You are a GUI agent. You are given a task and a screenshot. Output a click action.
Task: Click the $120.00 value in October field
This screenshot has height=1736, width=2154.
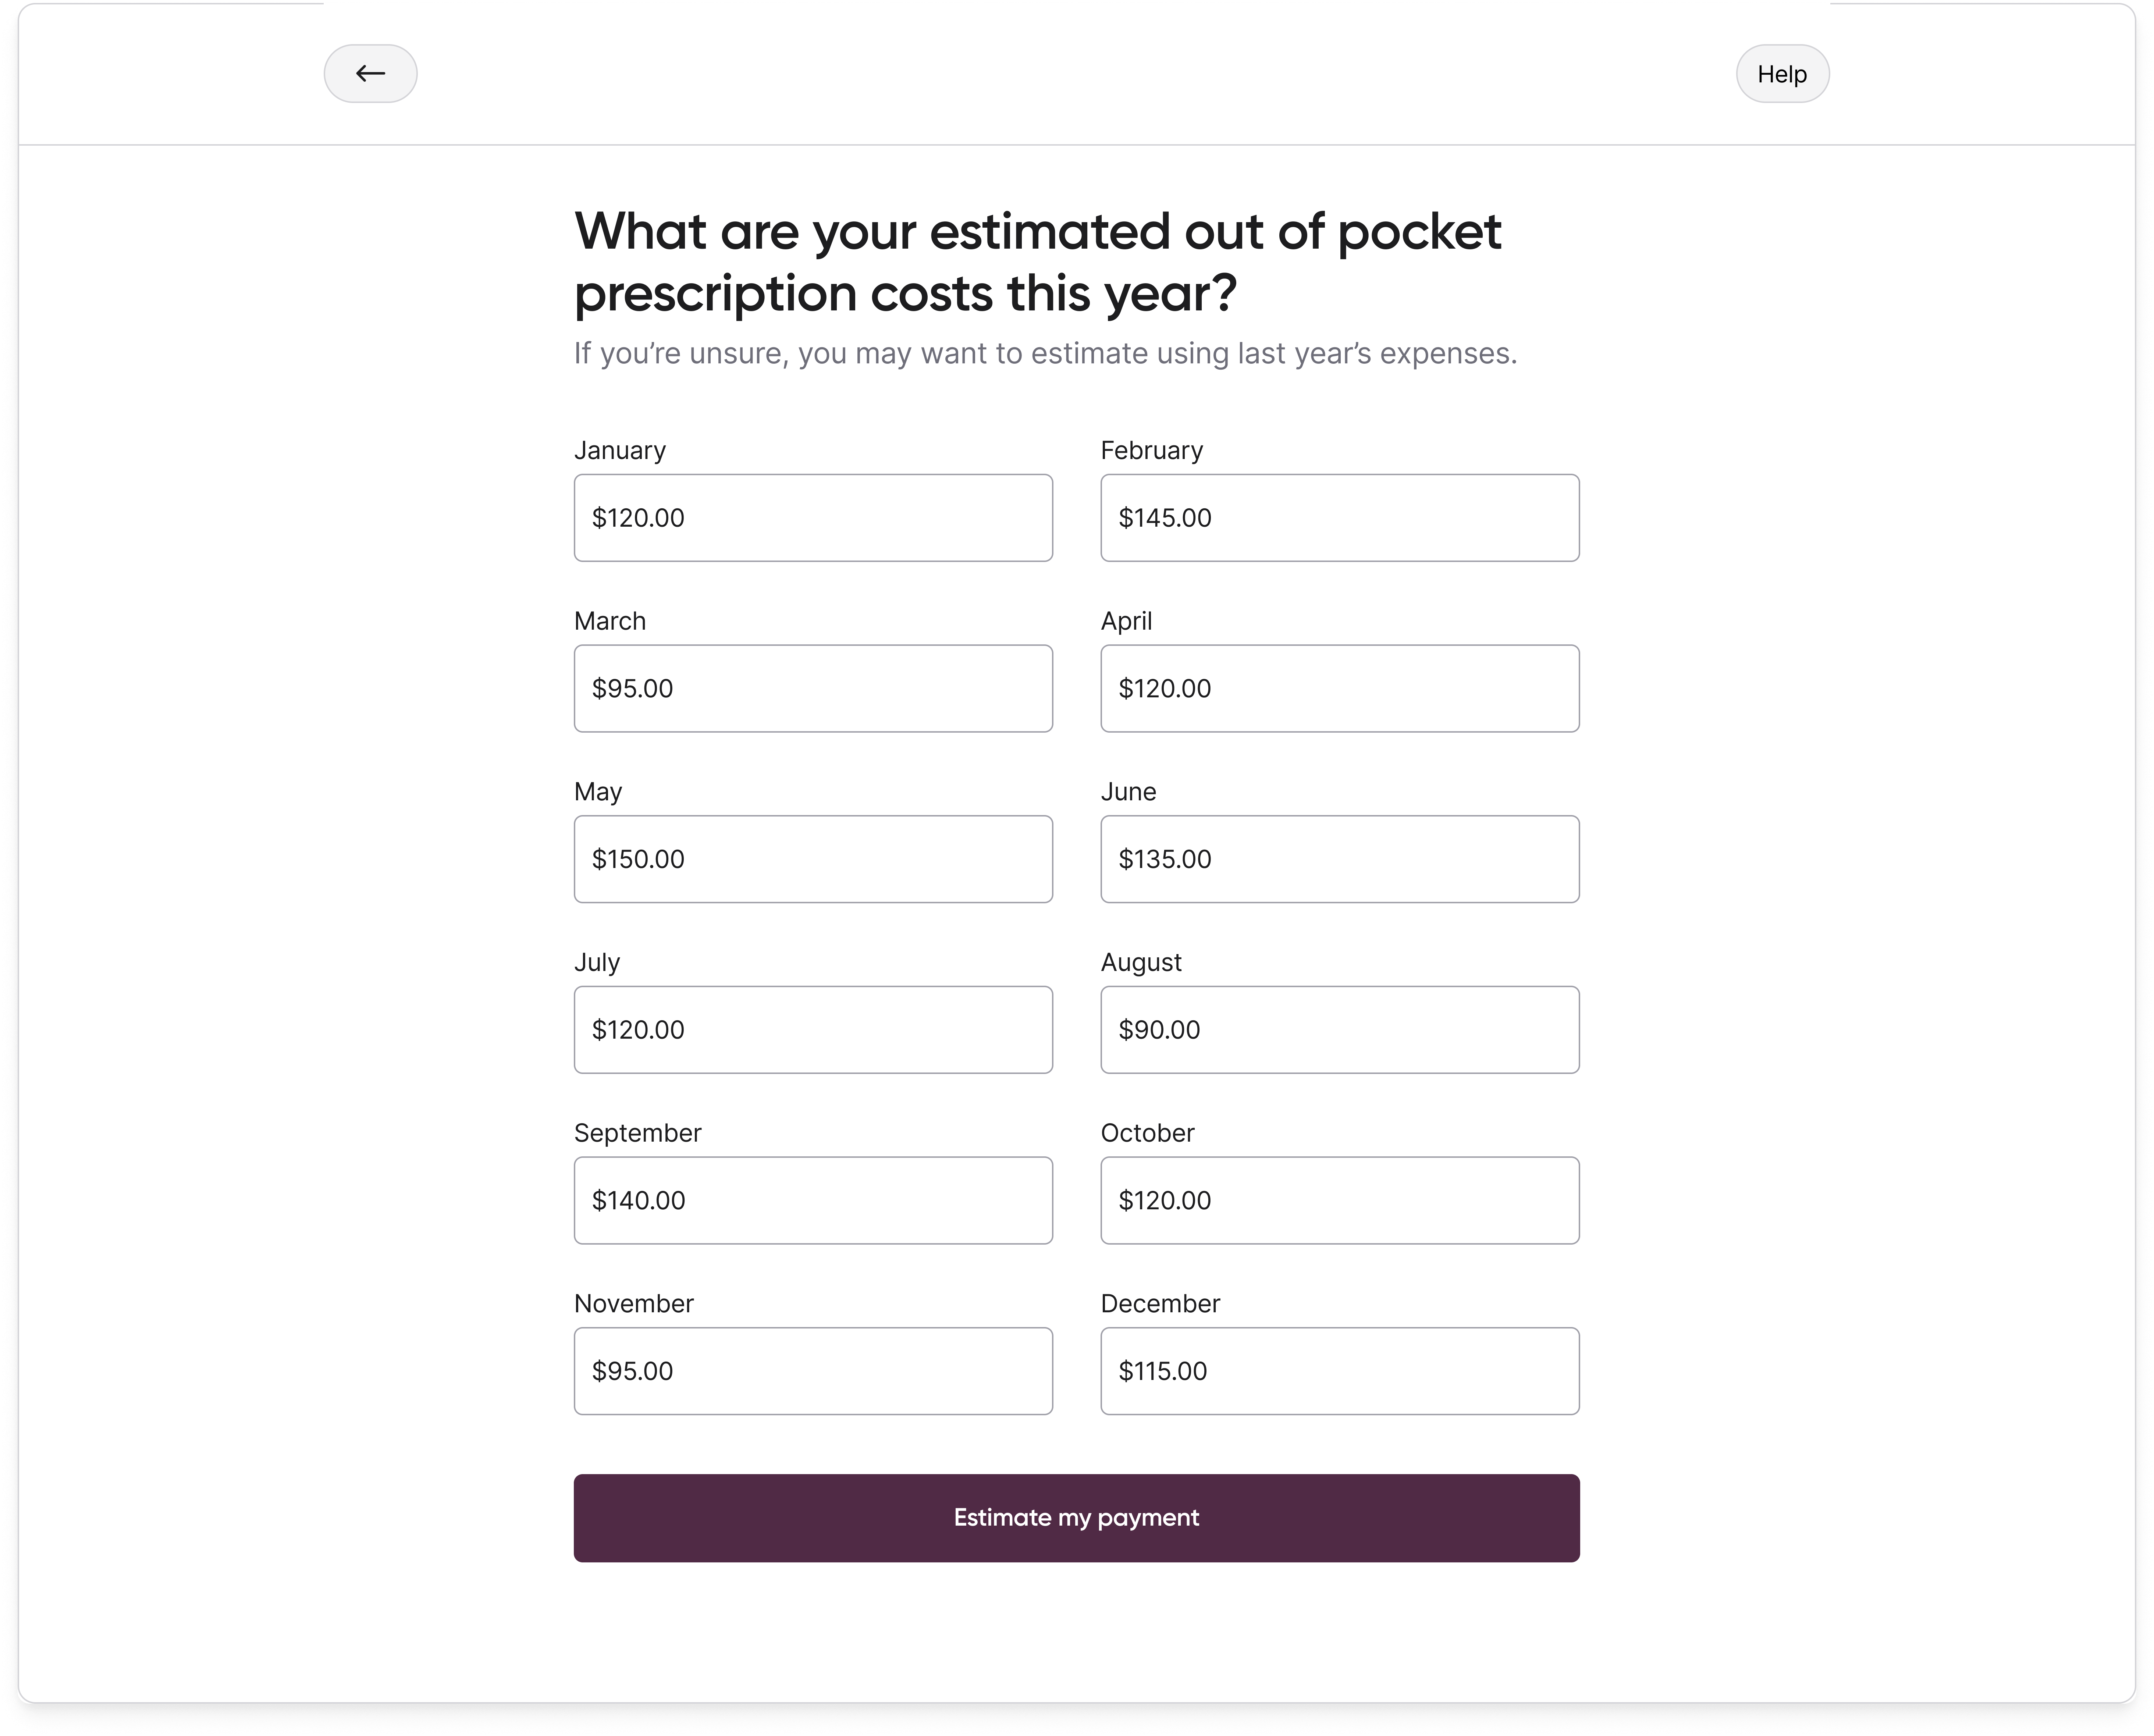[x=1165, y=1200]
